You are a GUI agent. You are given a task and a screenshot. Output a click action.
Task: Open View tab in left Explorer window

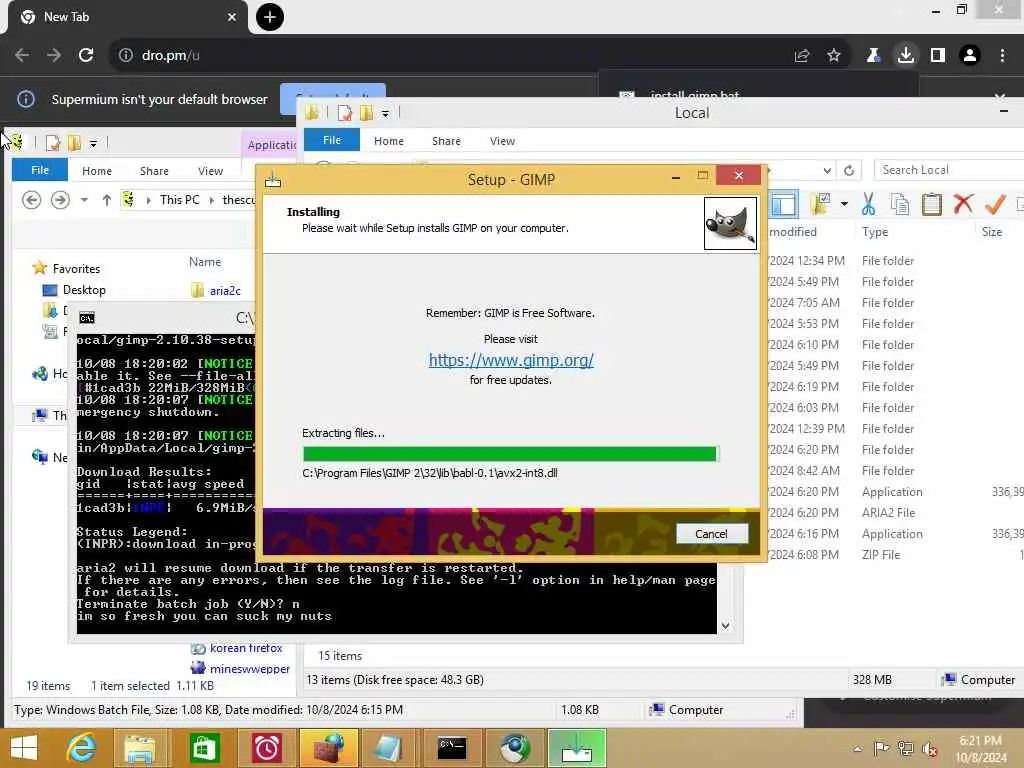[210, 171]
